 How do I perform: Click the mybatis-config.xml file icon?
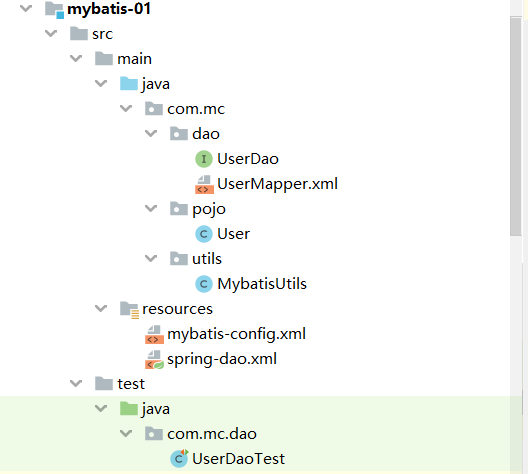tap(154, 335)
